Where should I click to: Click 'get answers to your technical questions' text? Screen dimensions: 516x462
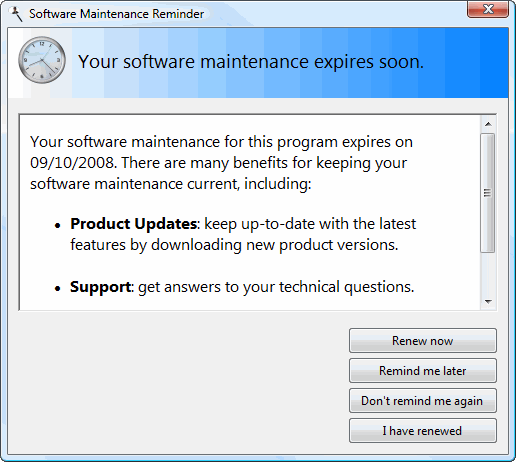point(276,287)
